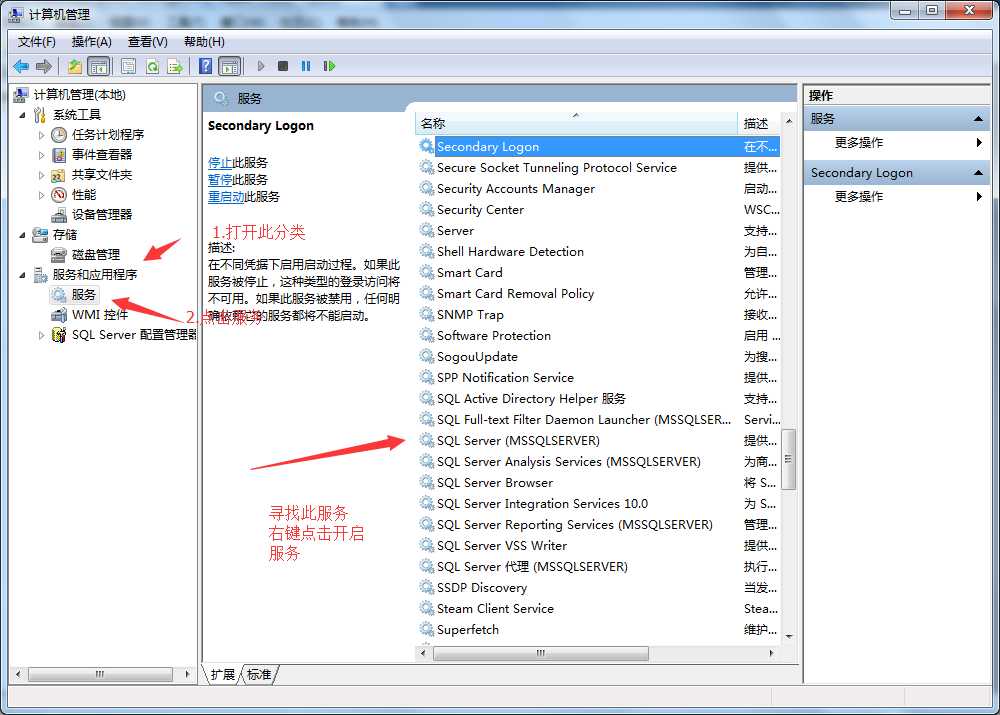Click the Export List toolbar icon
Screen dimensions: 1000x715
175,66
